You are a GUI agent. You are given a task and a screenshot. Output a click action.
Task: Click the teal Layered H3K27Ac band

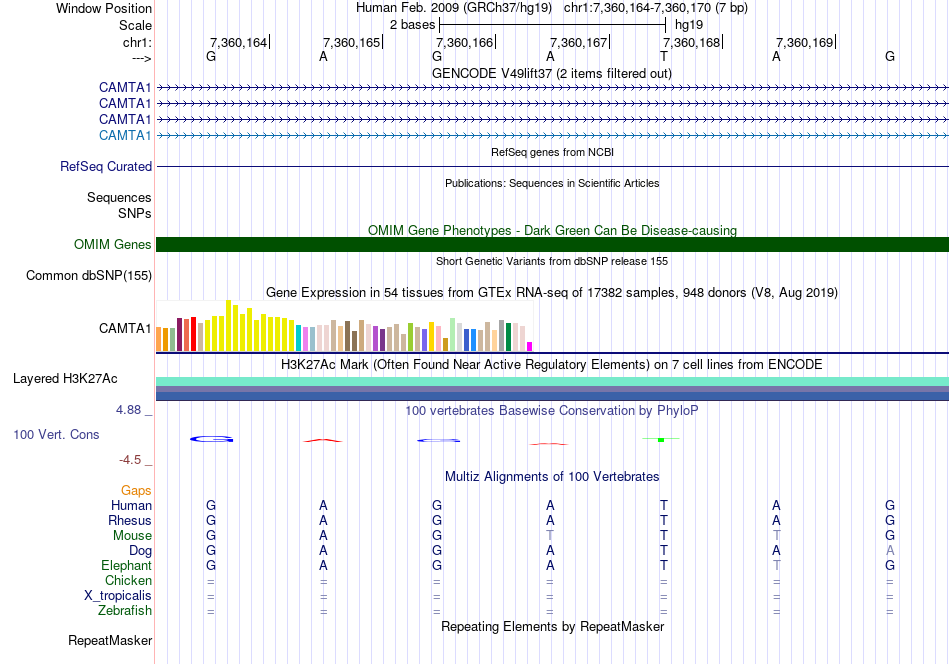pos(552,381)
